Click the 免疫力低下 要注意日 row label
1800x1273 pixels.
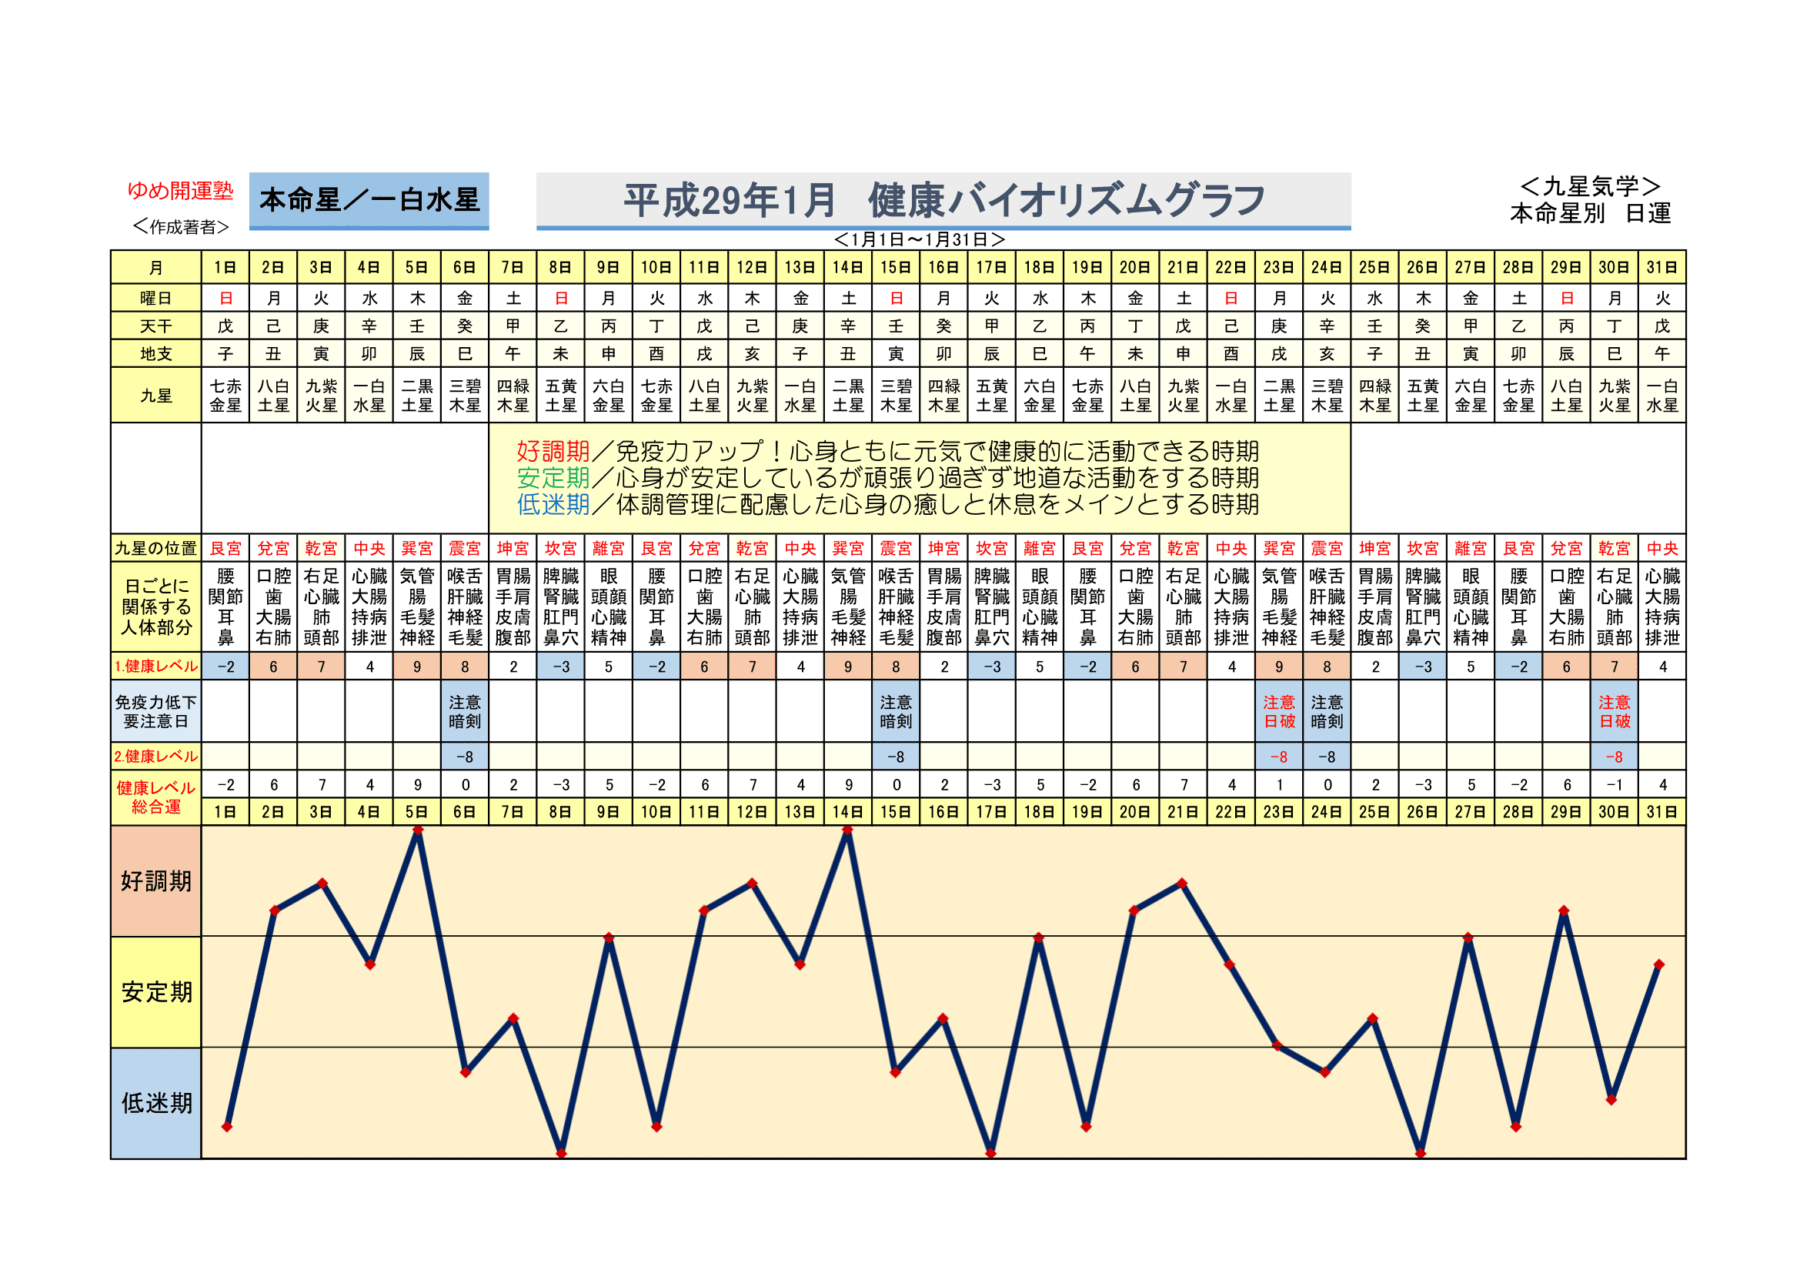click(156, 712)
